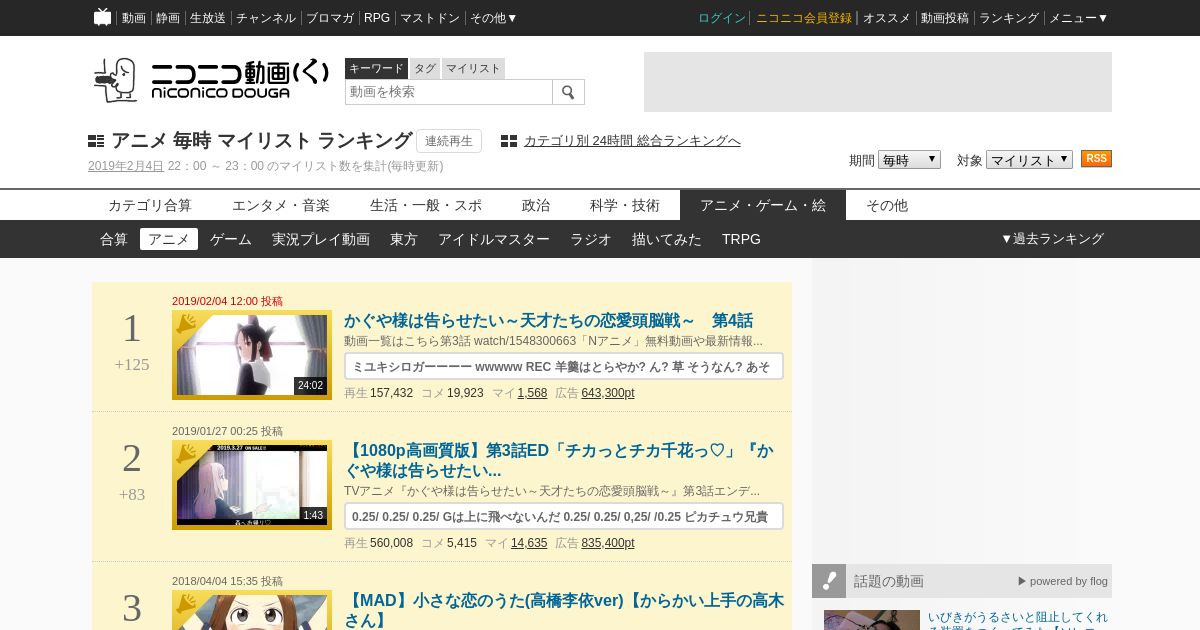The image size is (1200, 630).
Task: Open the 期間 毎時 dropdown
Action: tap(909, 160)
